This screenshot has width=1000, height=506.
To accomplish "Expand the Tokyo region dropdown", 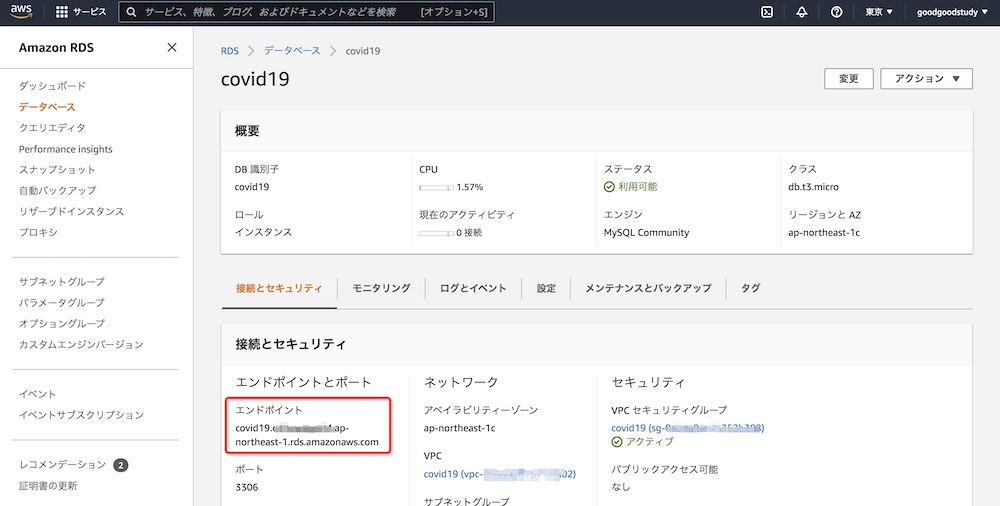I will click(879, 12).
